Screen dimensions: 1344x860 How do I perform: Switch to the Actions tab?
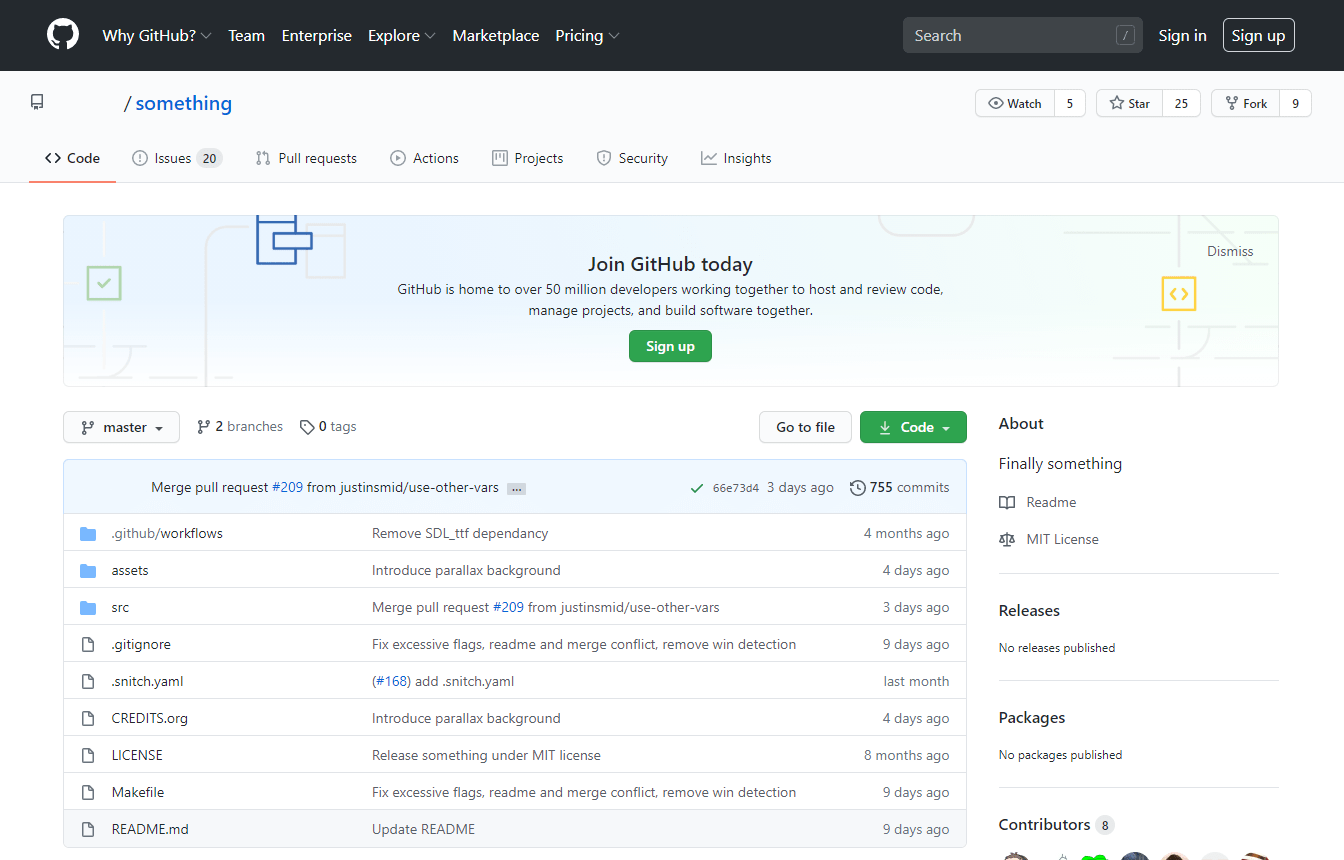(425, 158)
